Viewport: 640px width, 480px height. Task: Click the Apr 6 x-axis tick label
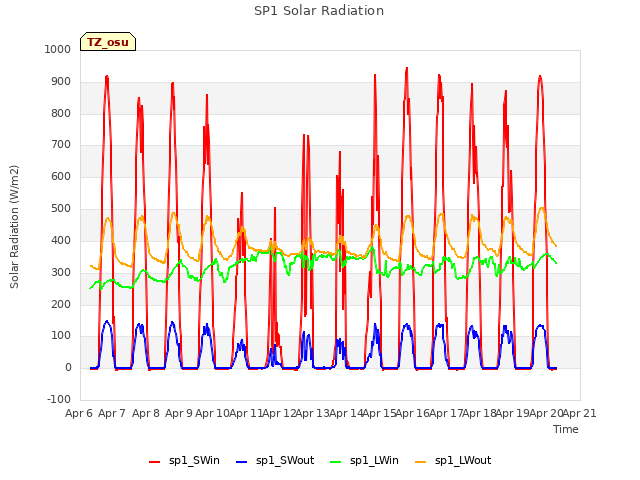click(79, 413)
